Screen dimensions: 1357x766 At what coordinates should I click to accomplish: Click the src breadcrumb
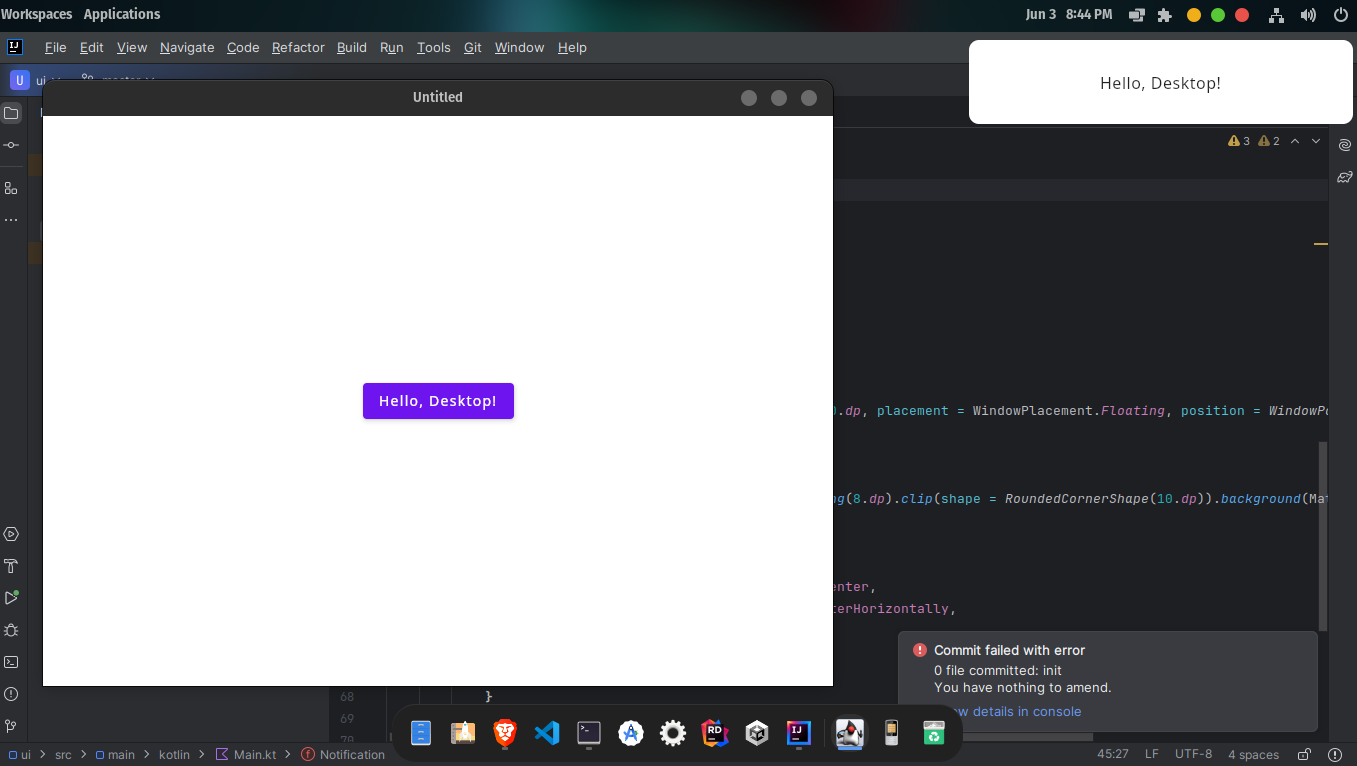63,755
